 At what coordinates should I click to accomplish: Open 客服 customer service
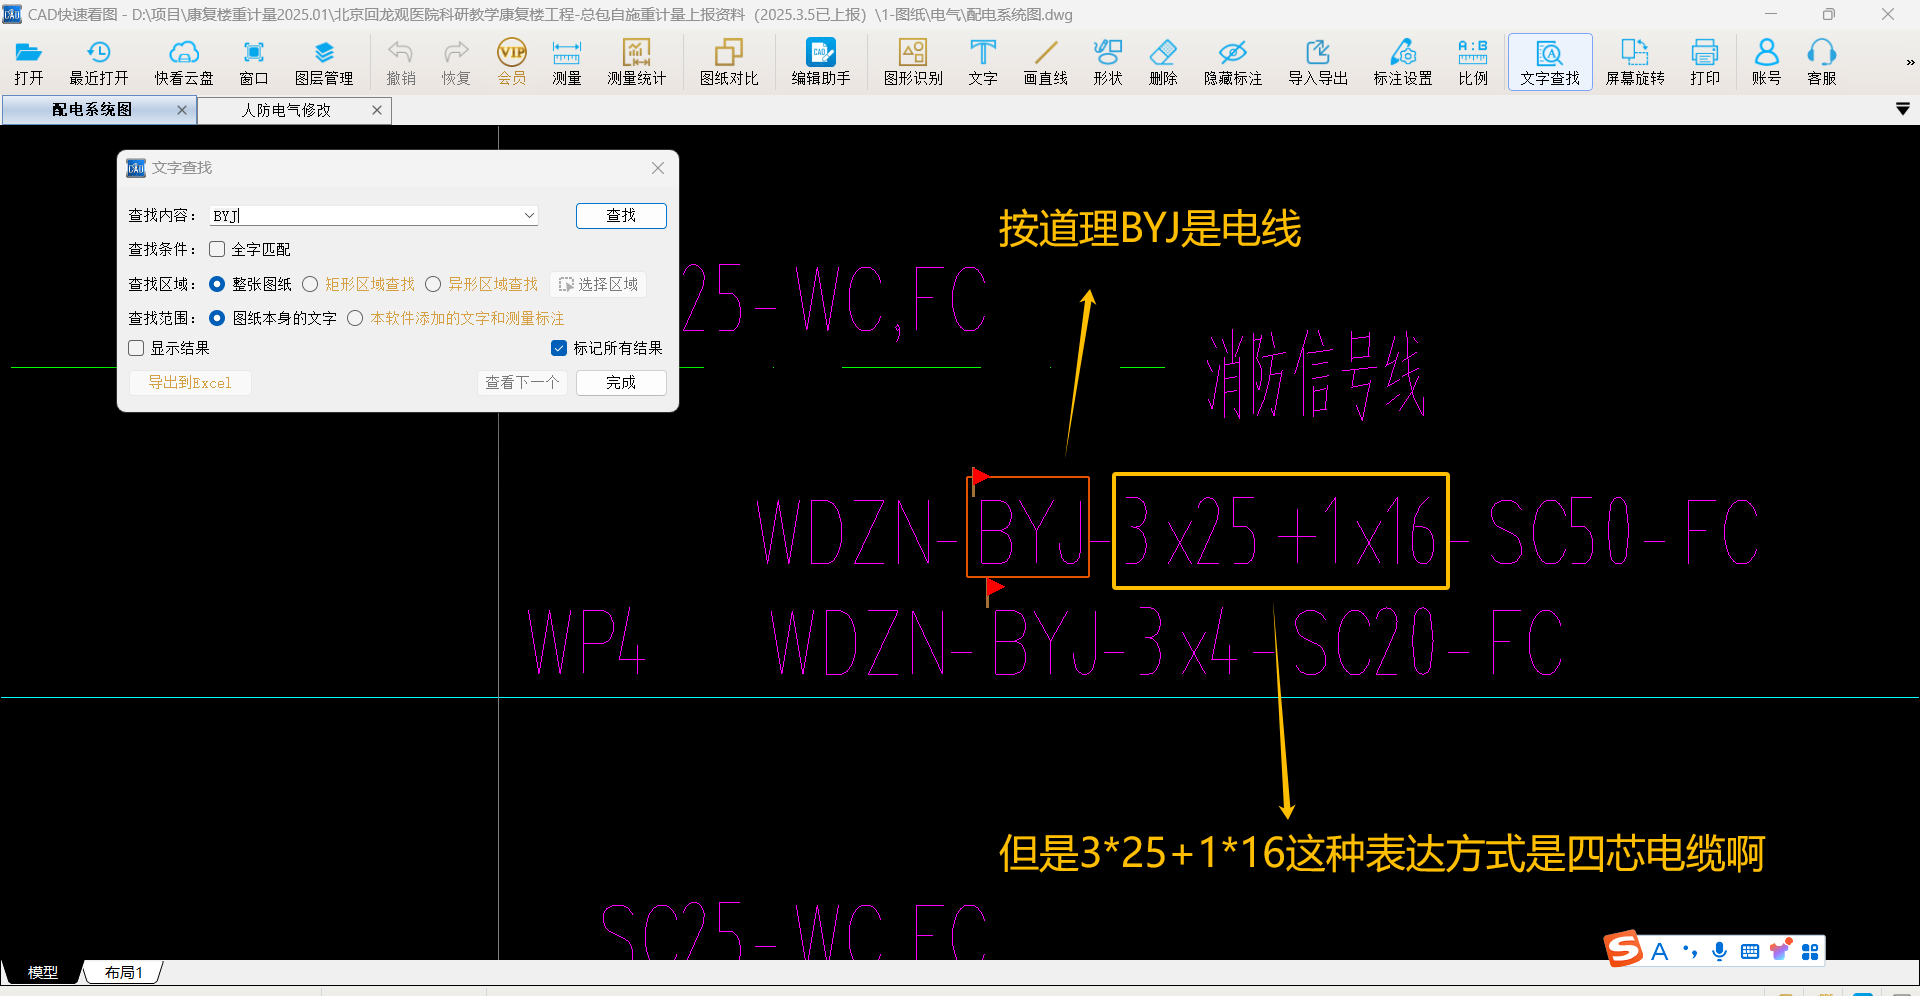coord(1822,62)
